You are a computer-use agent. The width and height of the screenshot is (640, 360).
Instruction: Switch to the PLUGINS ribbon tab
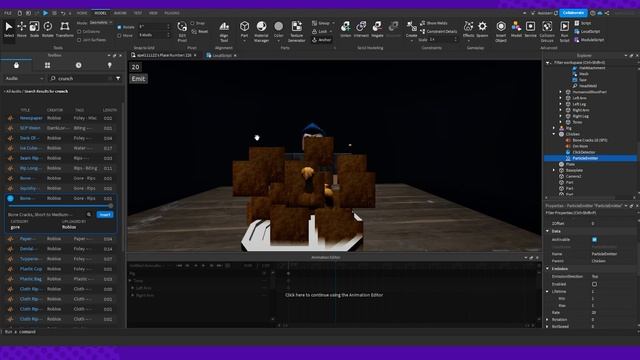click(172, 13)
